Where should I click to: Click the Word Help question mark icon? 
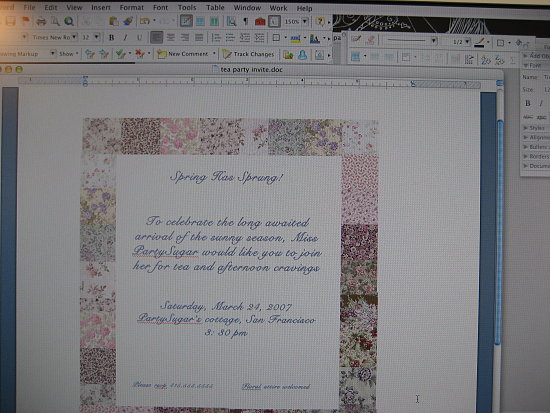(320, 22)
